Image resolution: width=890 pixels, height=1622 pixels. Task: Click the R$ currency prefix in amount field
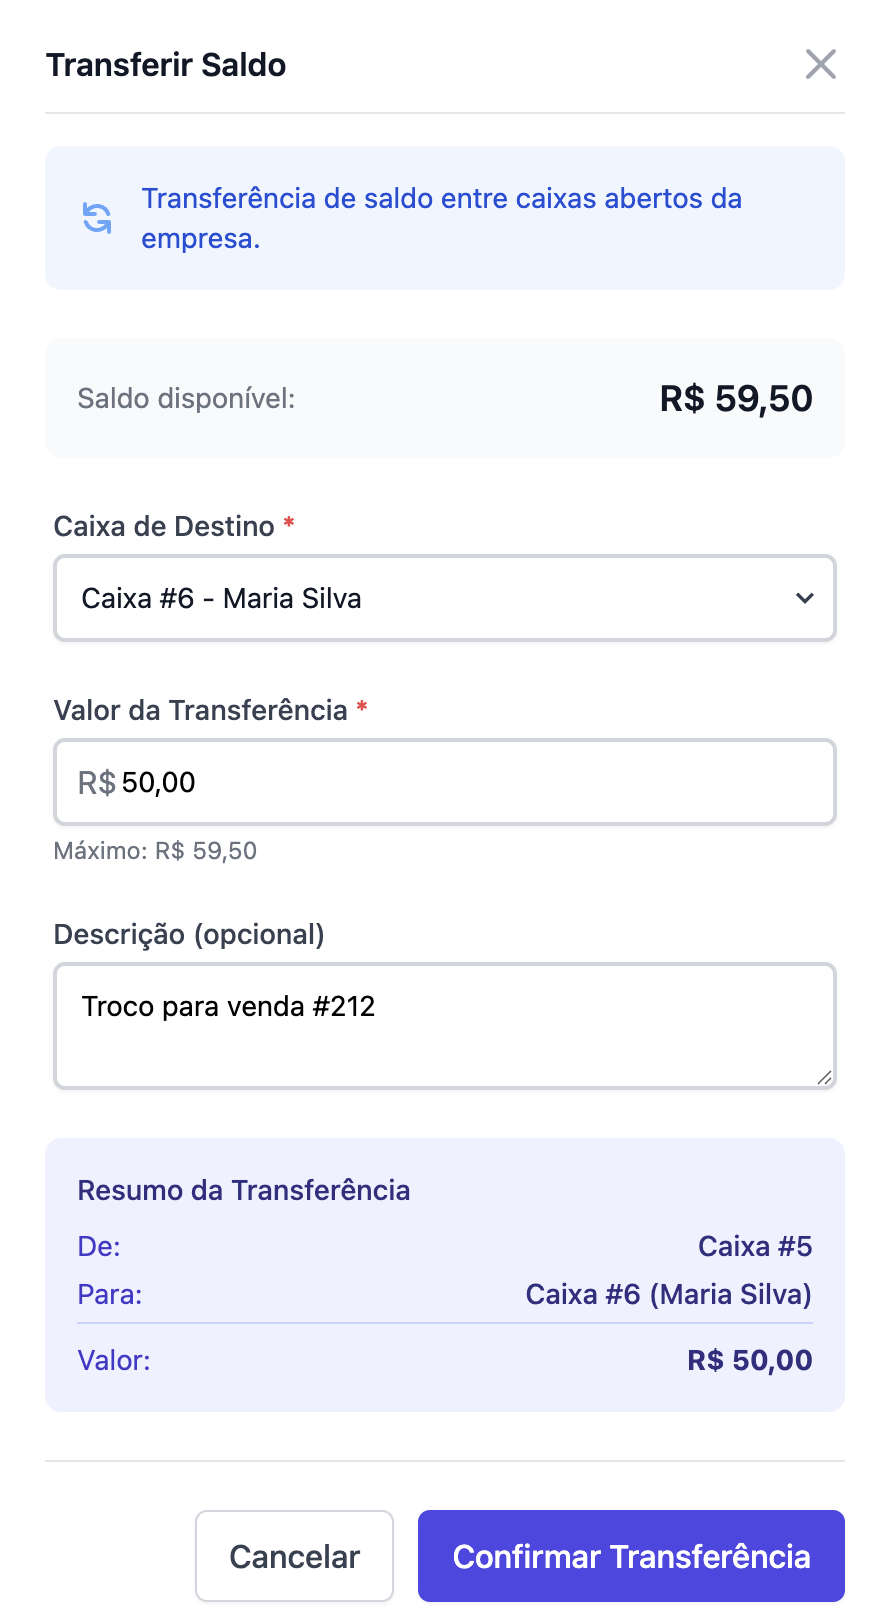97,782
